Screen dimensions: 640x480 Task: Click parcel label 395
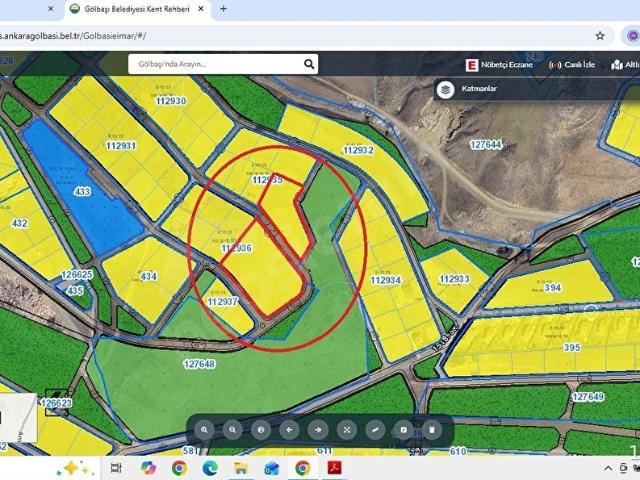tap(572, 348)
